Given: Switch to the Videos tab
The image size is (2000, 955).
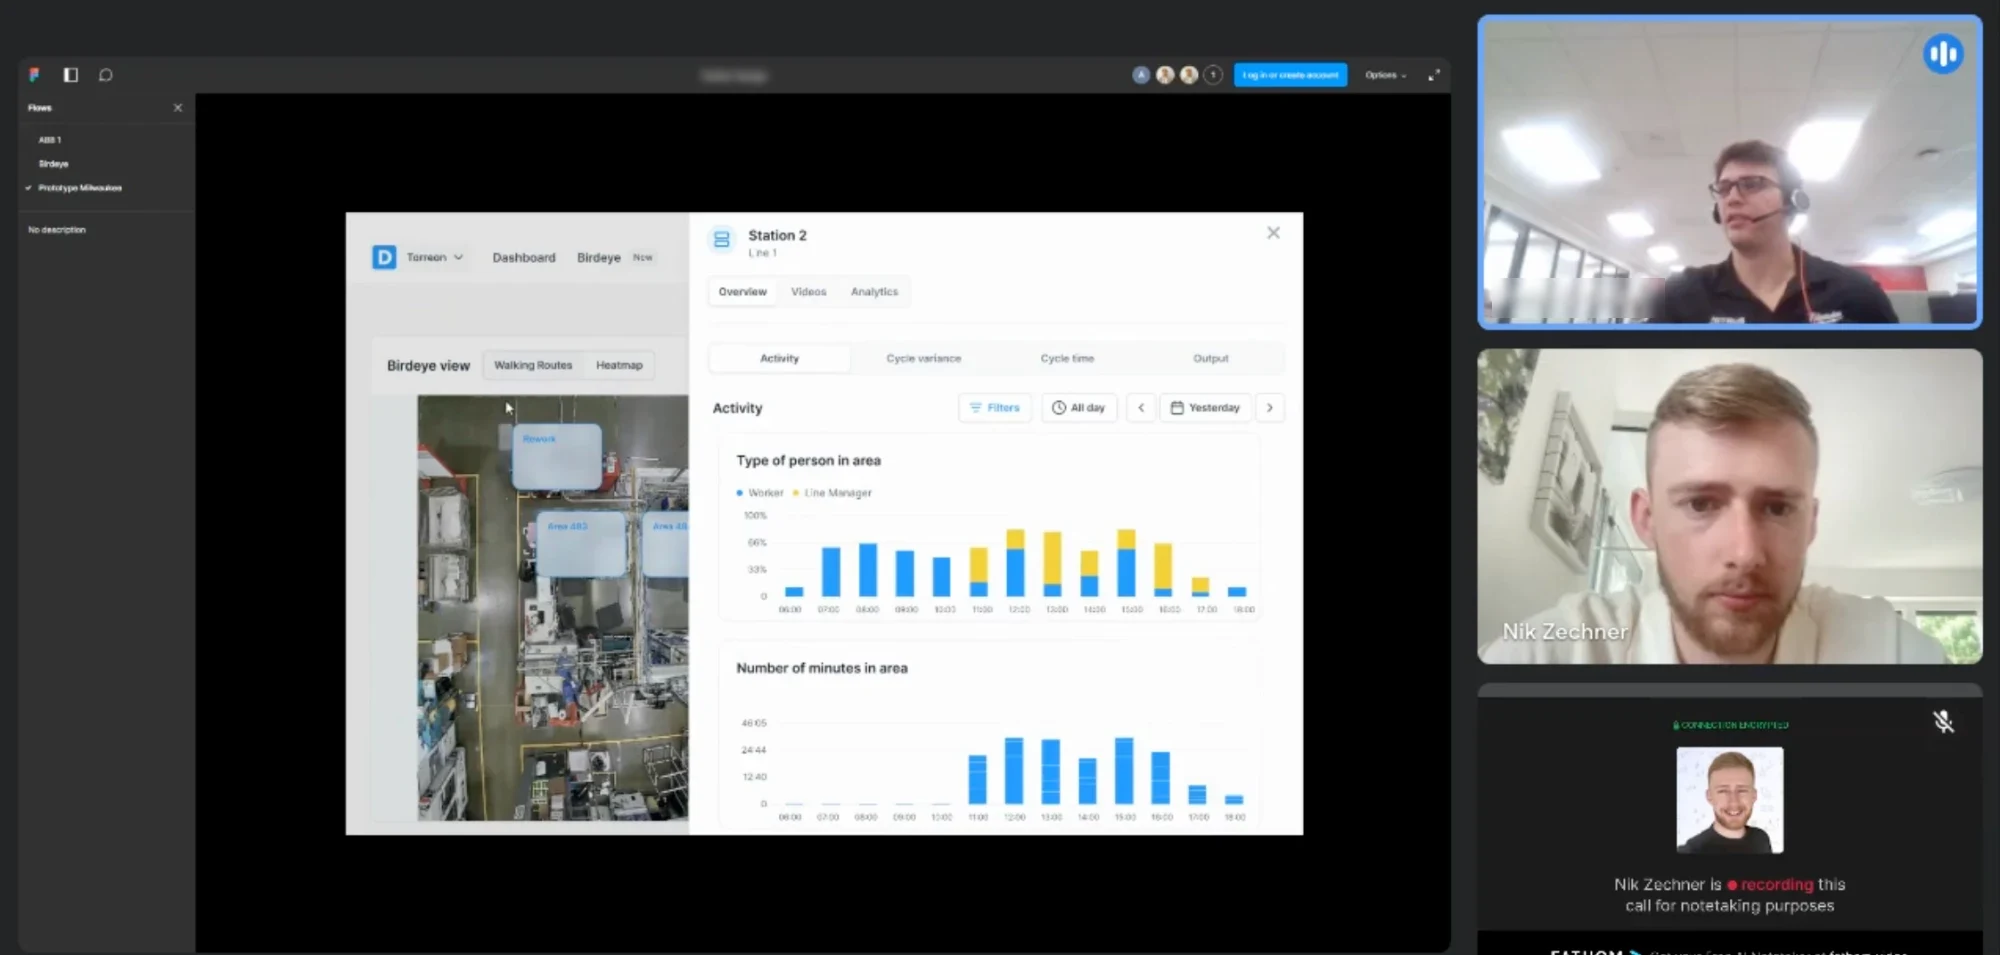Looking at the screenshot, I should [x=808, y=292].
